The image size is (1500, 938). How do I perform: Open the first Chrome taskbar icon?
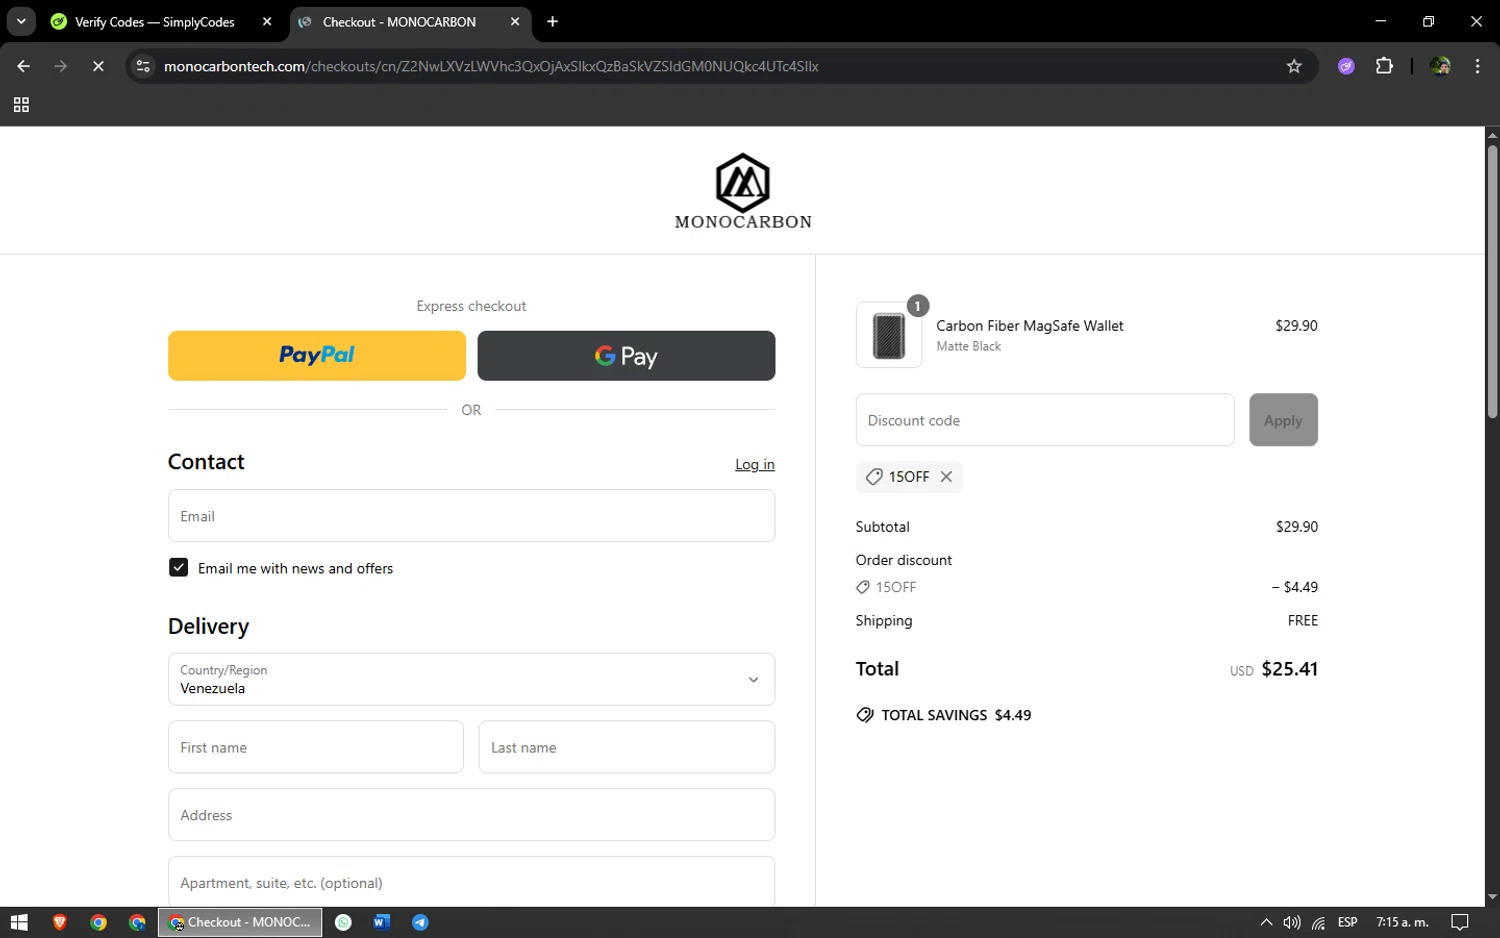(98, 922)
